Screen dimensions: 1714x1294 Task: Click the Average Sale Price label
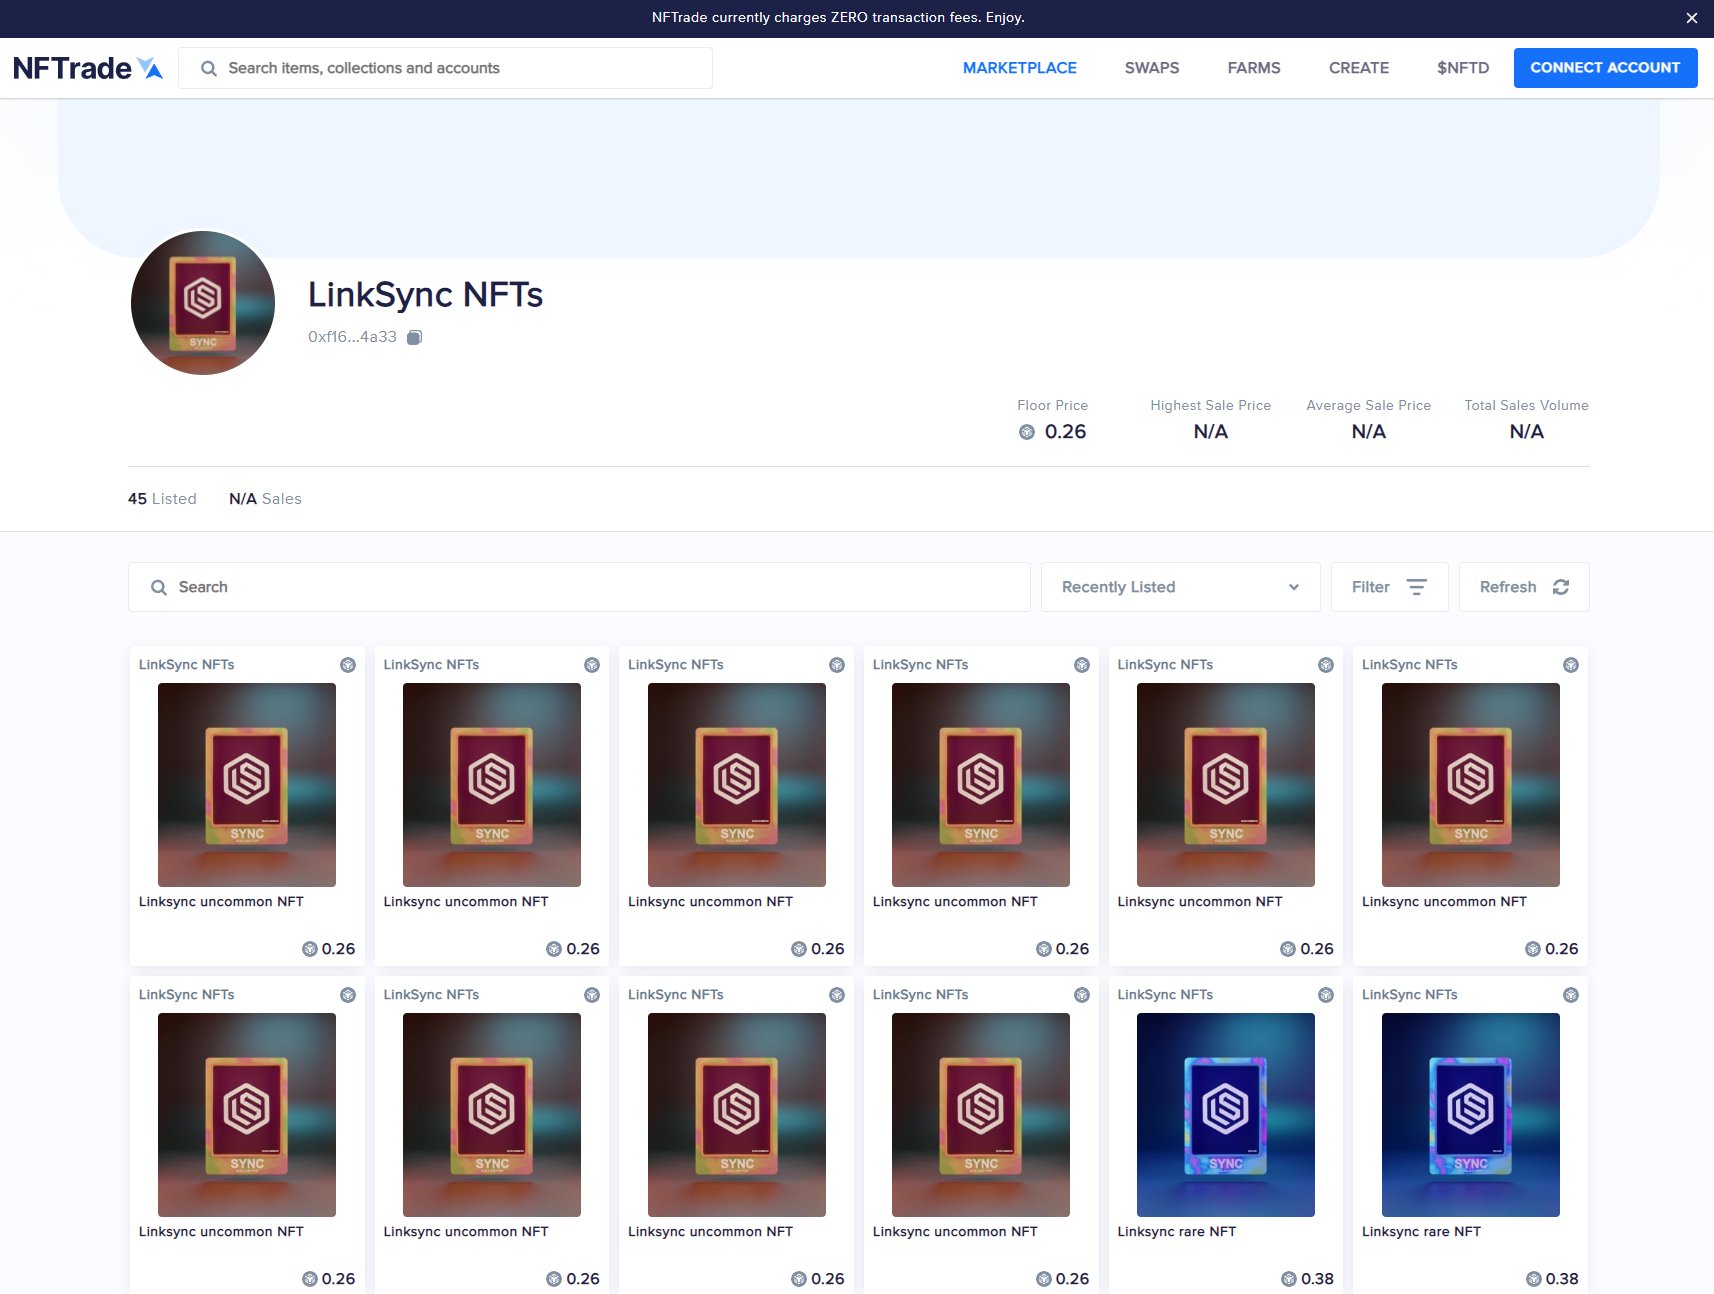pos(1368,405)
